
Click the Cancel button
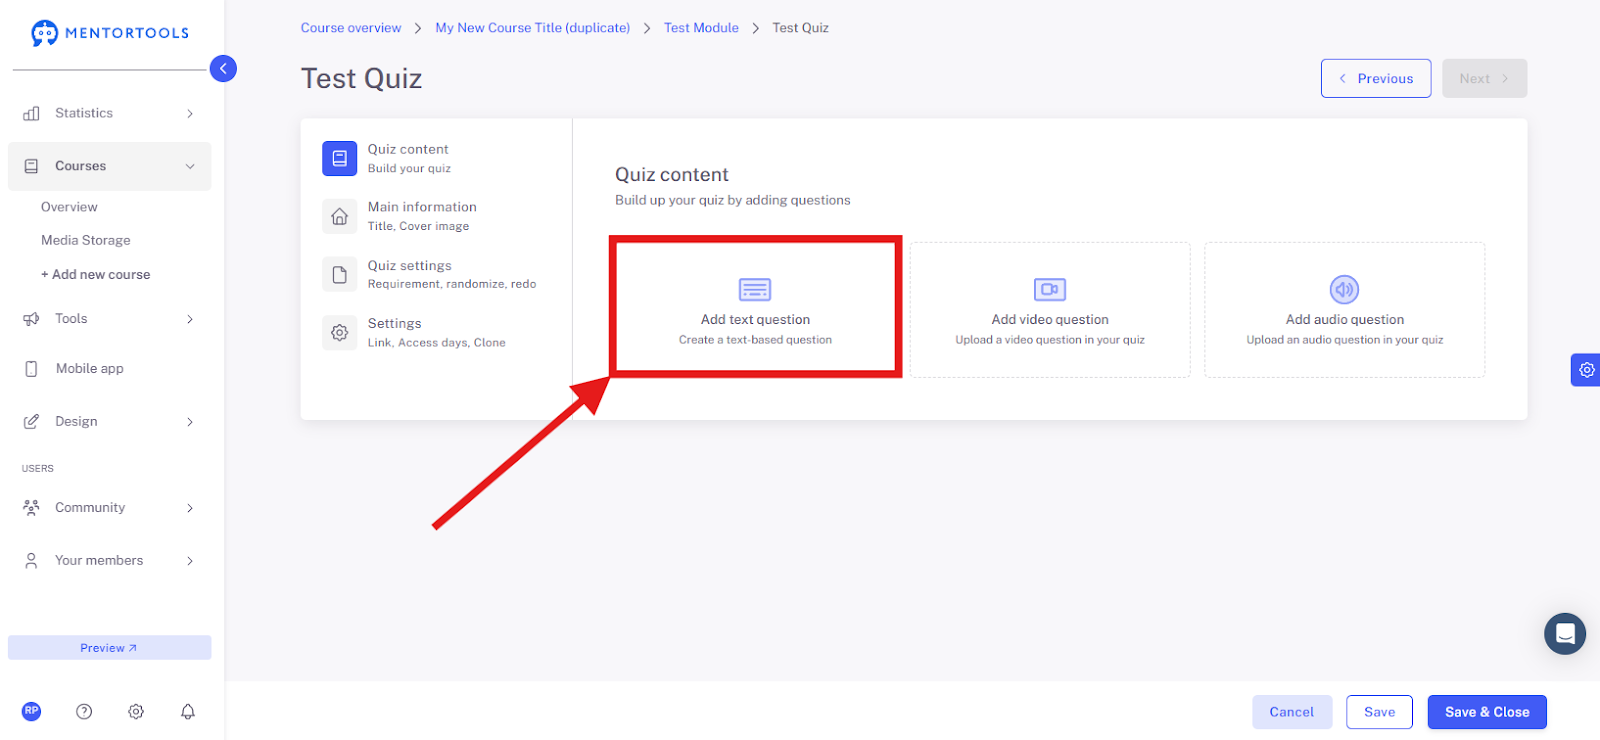(x=1292, y=712)
